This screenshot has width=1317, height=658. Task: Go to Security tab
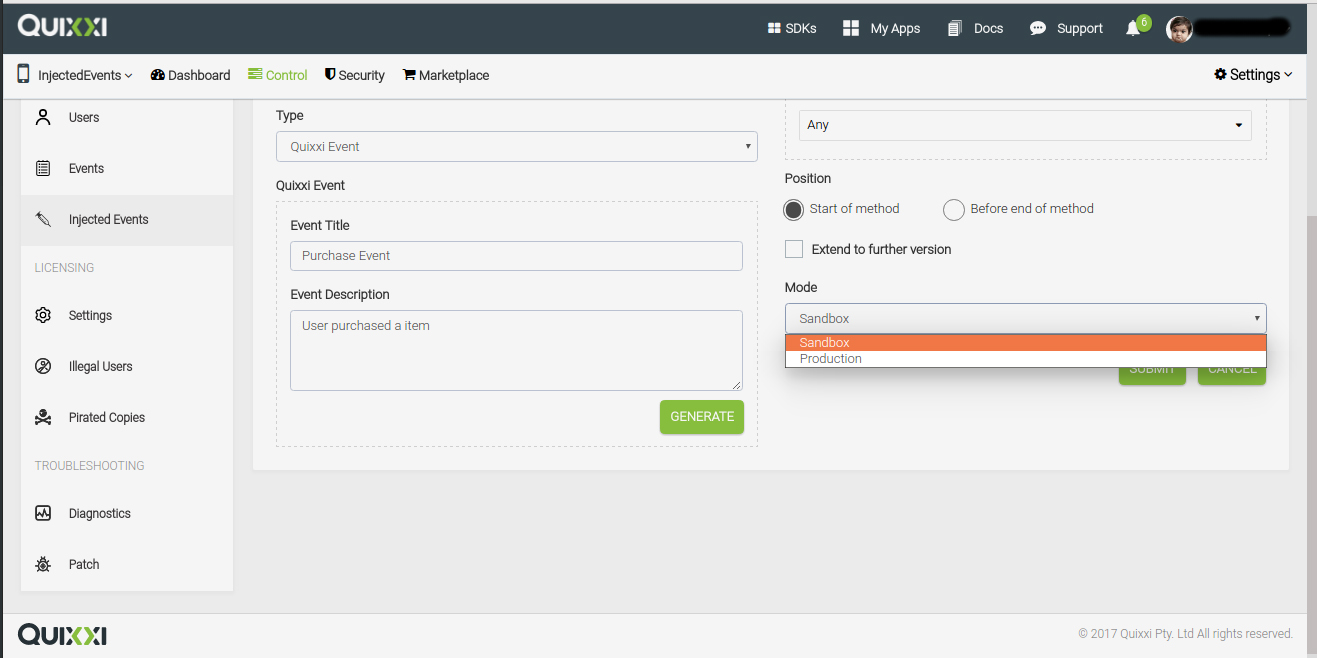(x=355, y=75)
